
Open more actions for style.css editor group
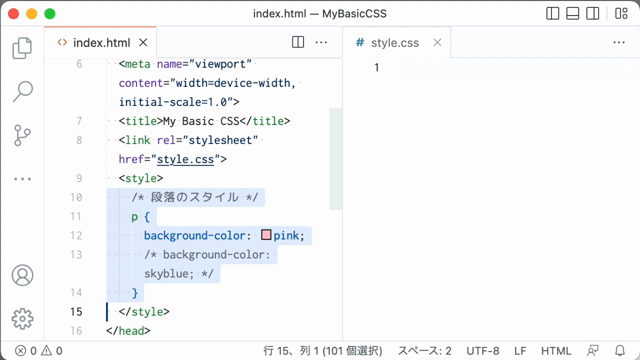coord(619,42)
